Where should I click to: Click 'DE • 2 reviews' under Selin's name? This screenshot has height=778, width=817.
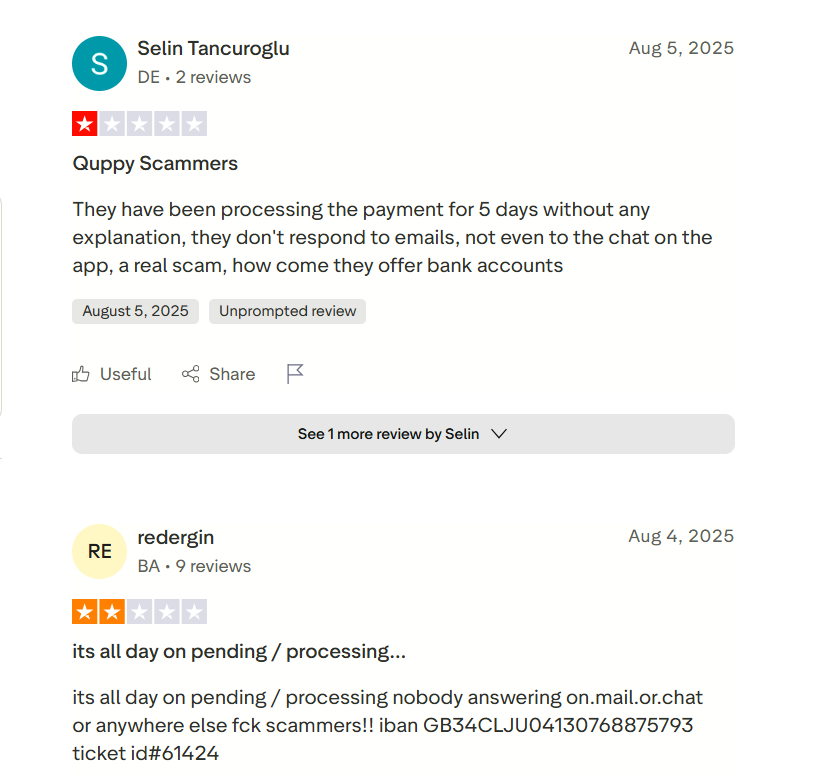point(194,77)
